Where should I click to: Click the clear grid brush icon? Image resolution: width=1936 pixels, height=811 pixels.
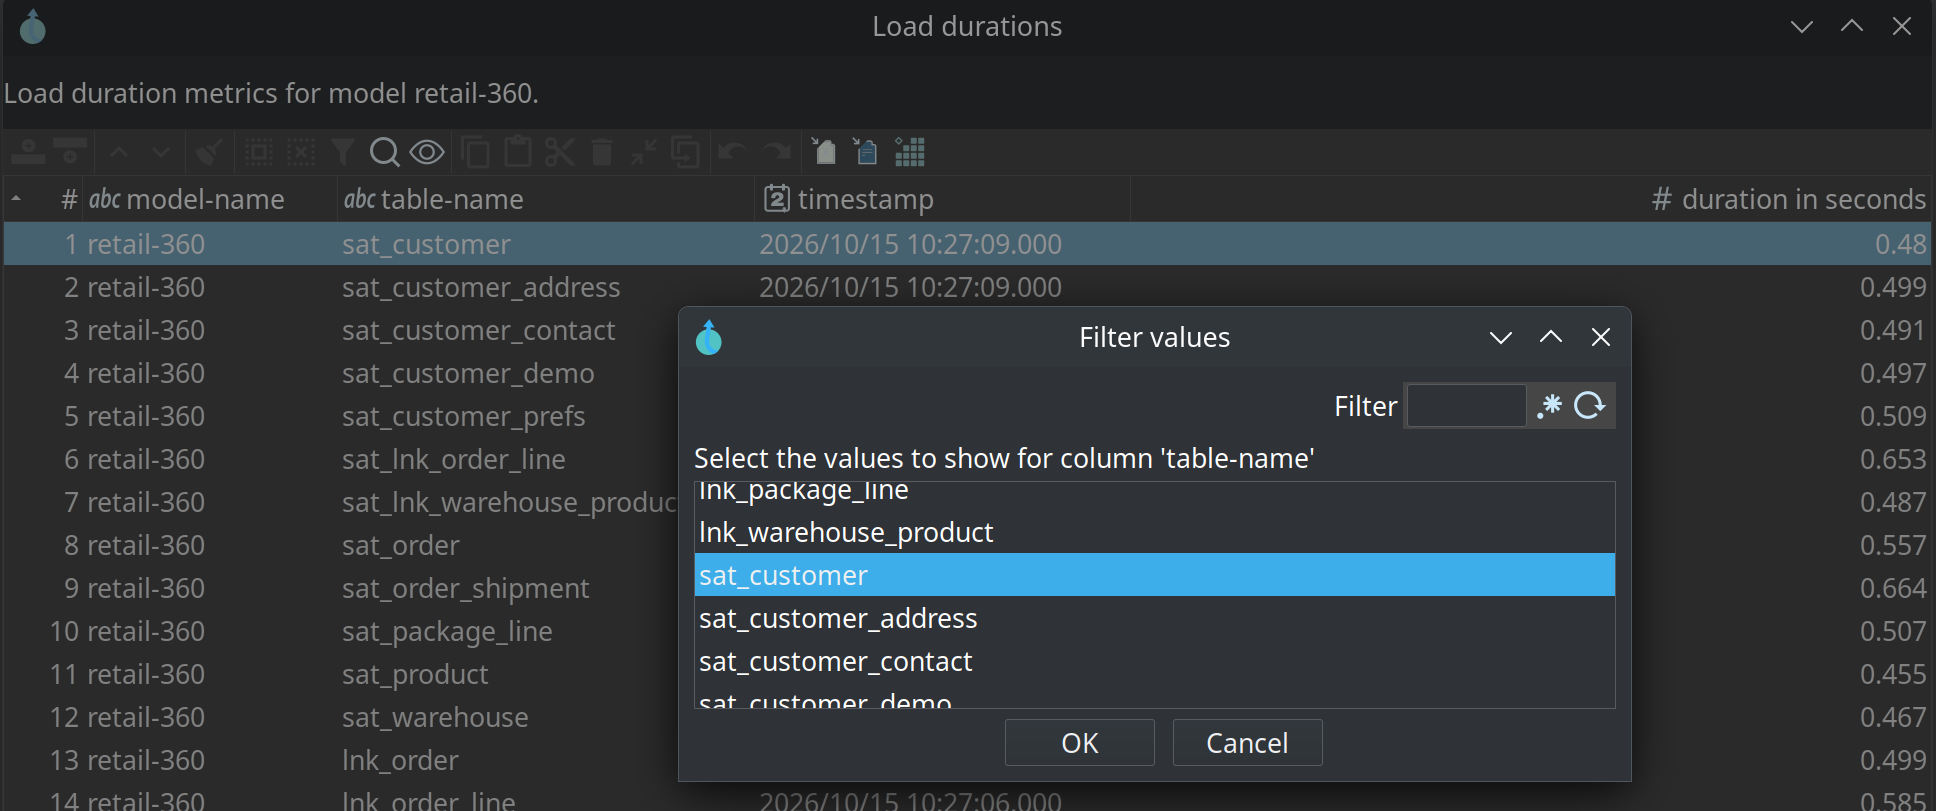click(208, 152)
